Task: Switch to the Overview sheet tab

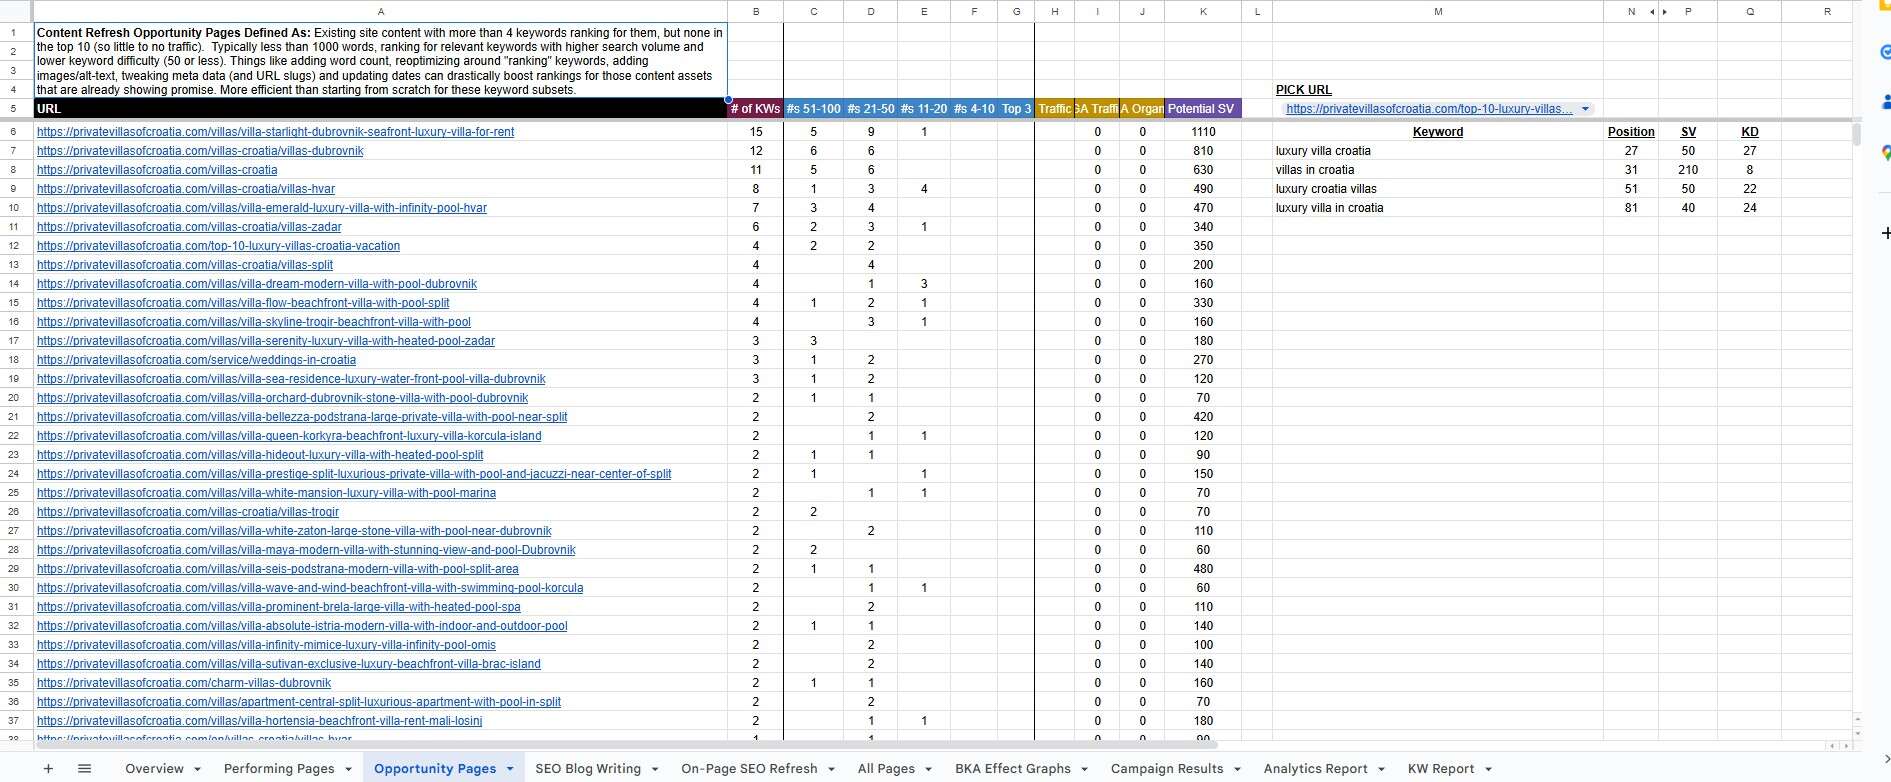Action: (x=154, y=769)
